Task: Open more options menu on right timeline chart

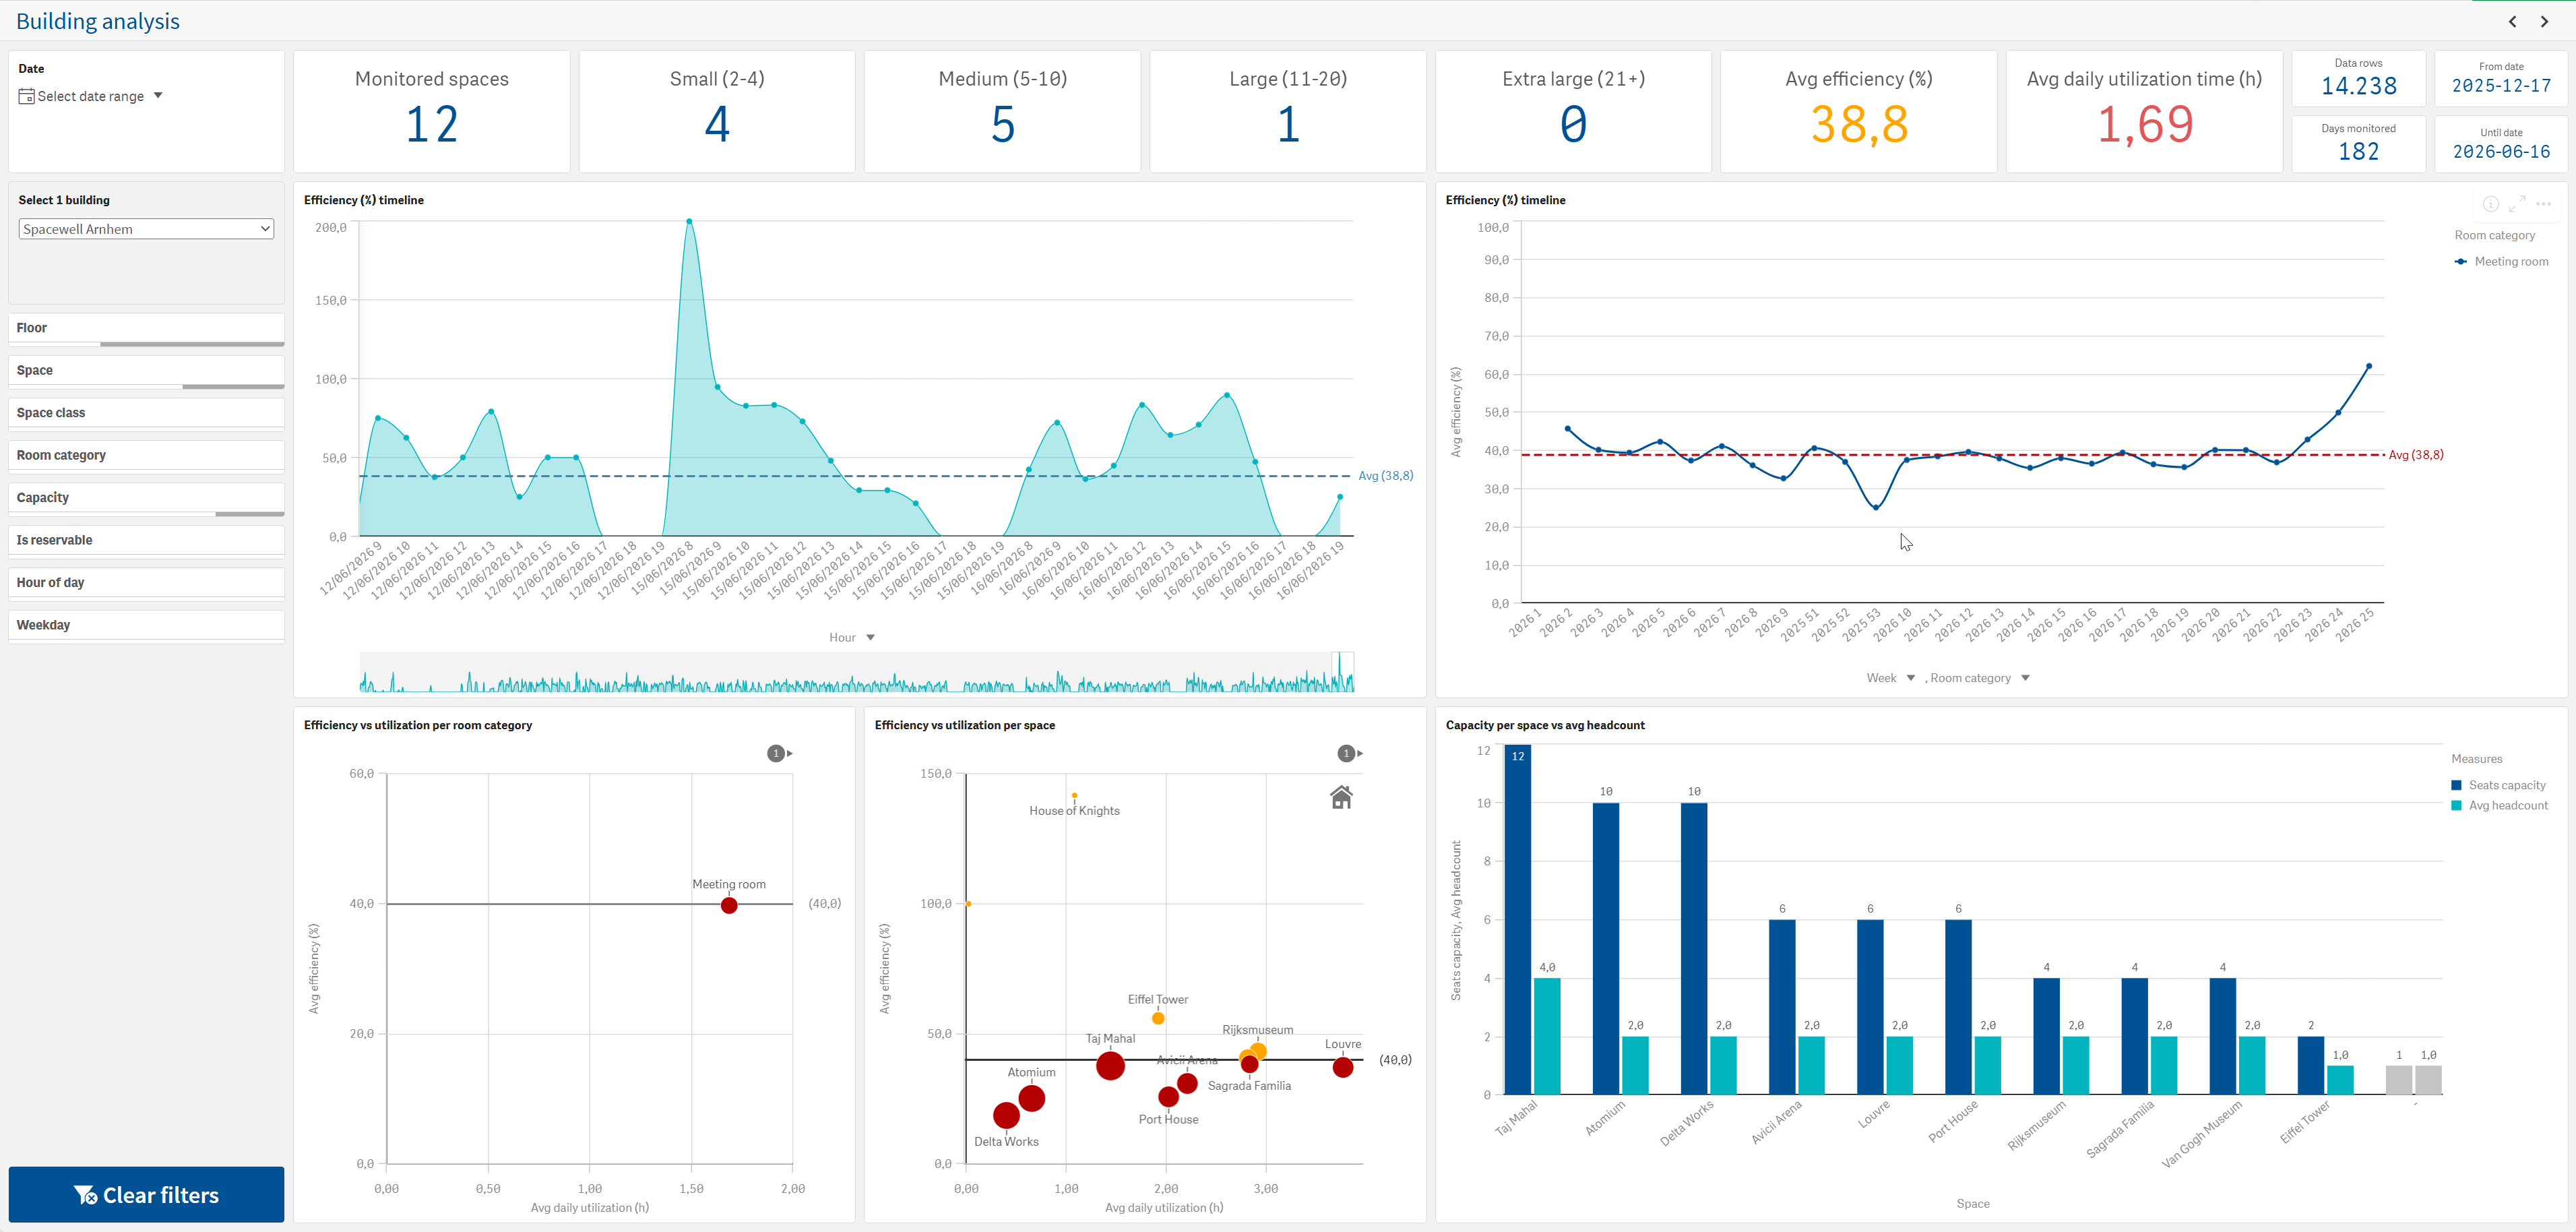Action: click(x=2544, y=204)
